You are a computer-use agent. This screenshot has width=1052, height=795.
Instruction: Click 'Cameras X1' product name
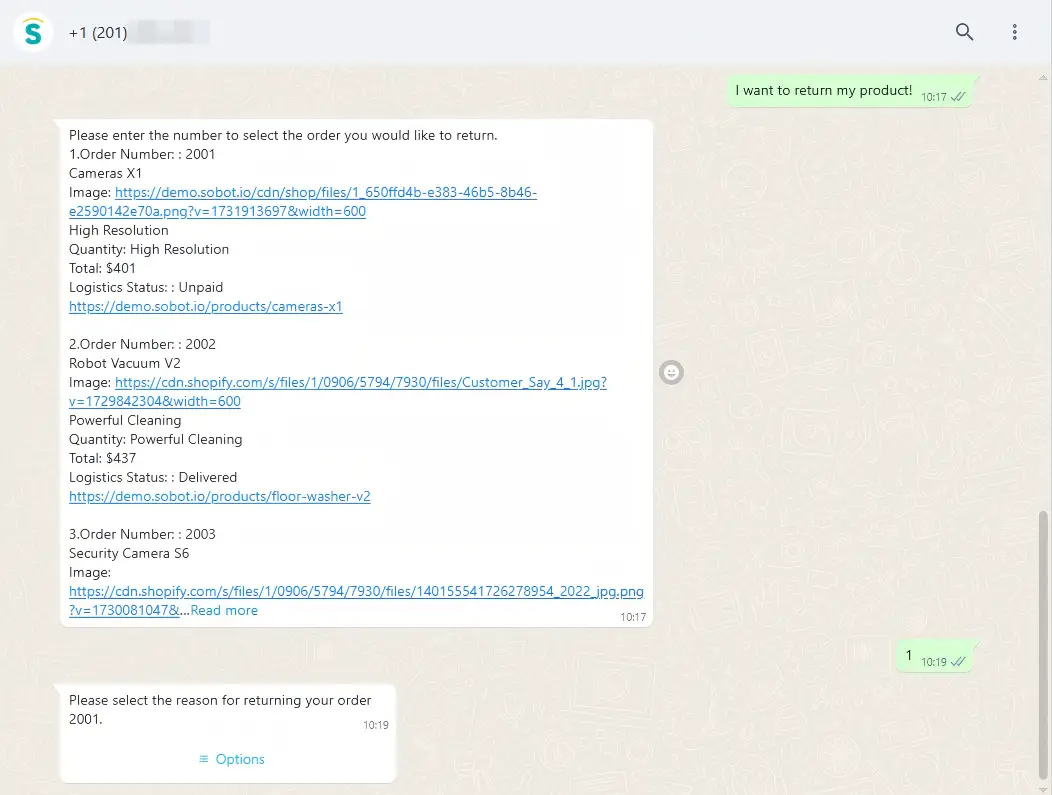coord(105,173)
